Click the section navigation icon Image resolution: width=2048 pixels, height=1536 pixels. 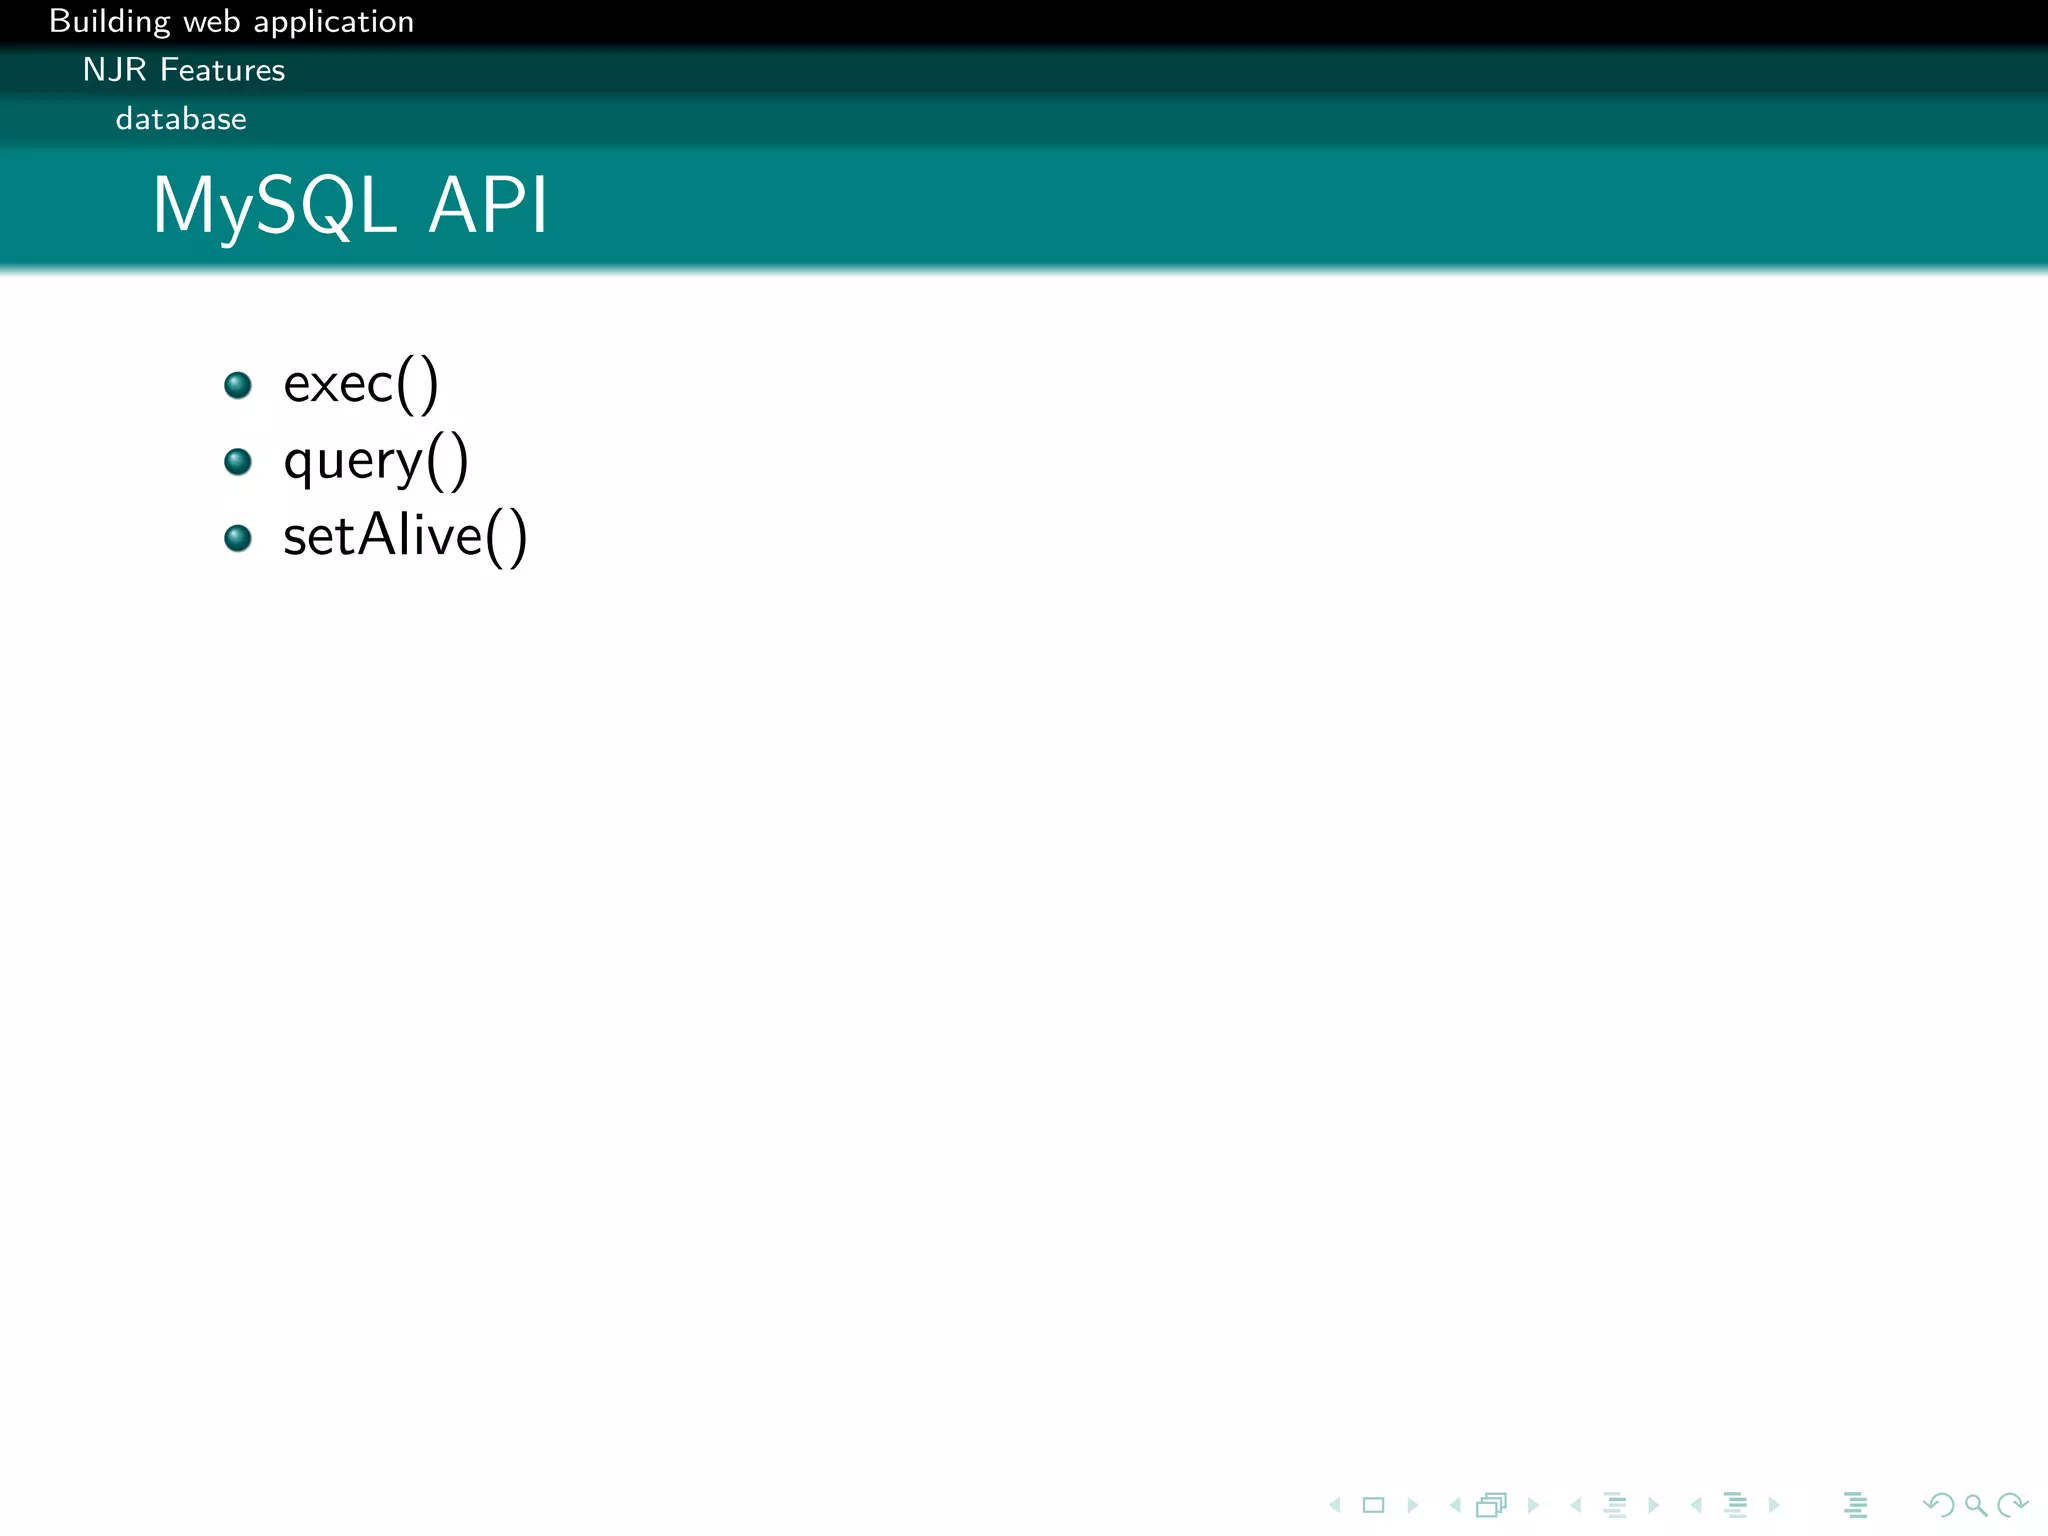point(1736,1505)
